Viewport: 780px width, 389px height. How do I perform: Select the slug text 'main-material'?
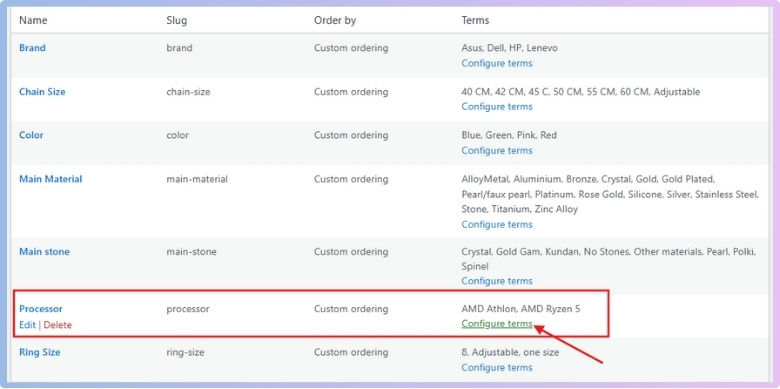197,179
